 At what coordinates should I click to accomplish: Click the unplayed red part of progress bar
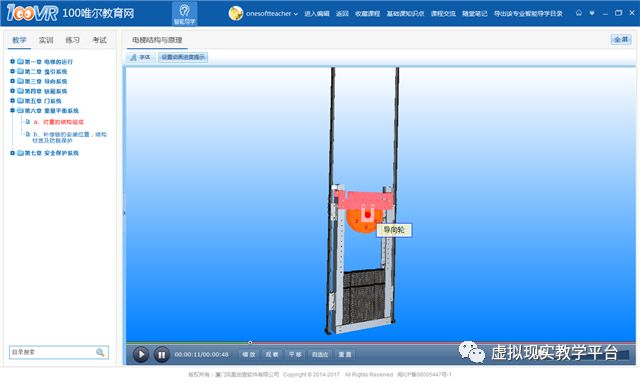pos(444,343)
